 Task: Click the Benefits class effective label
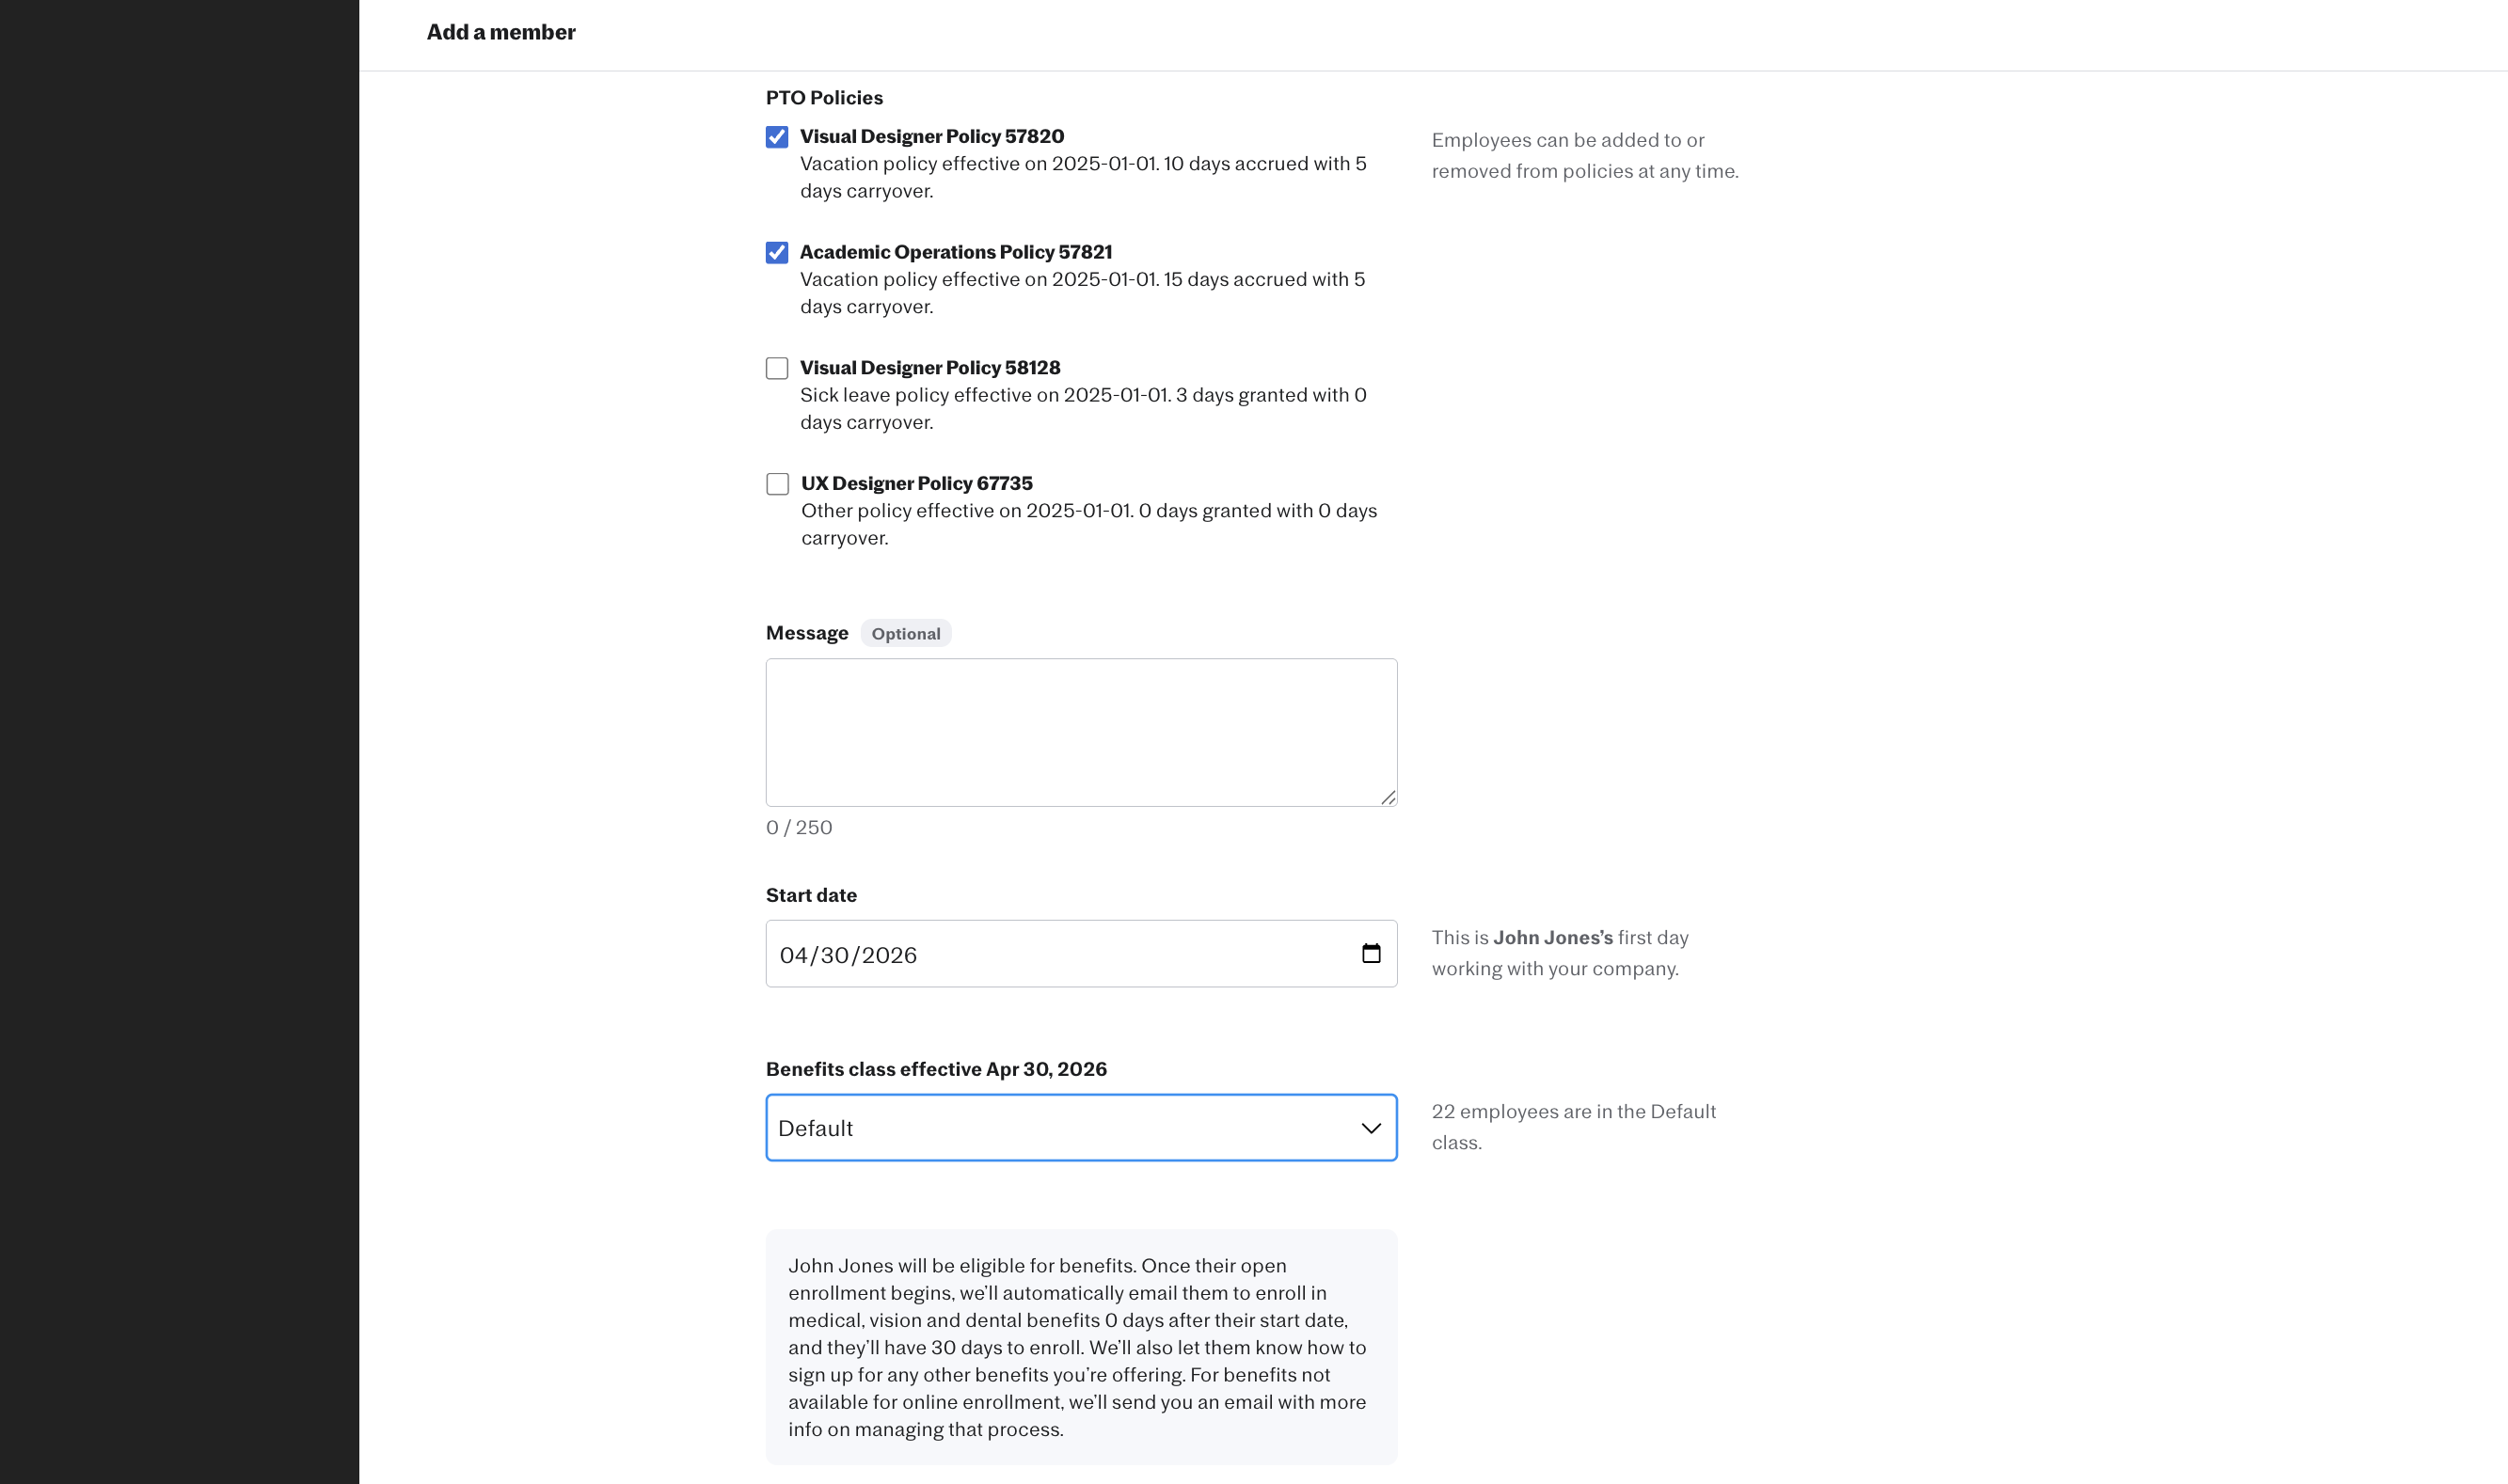(935, 1069)
